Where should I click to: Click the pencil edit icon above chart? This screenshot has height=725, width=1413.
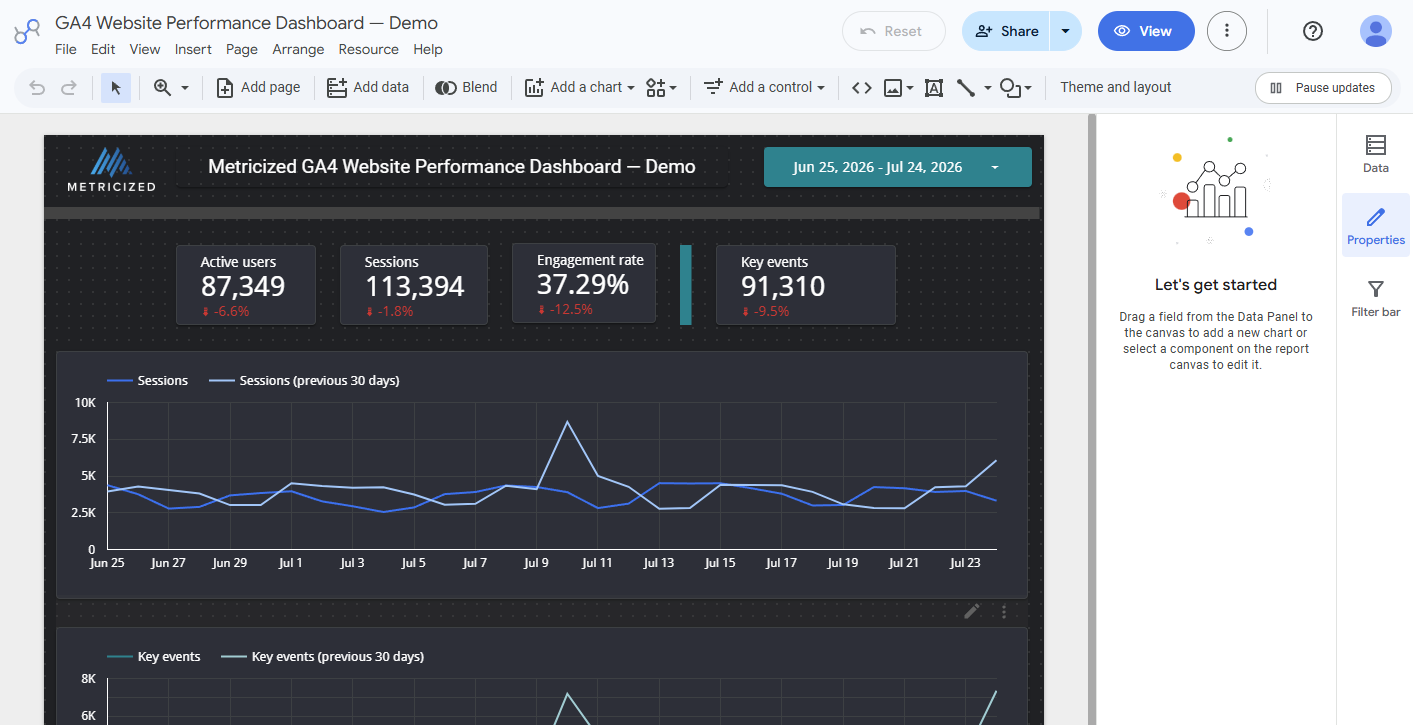(972, 611)
